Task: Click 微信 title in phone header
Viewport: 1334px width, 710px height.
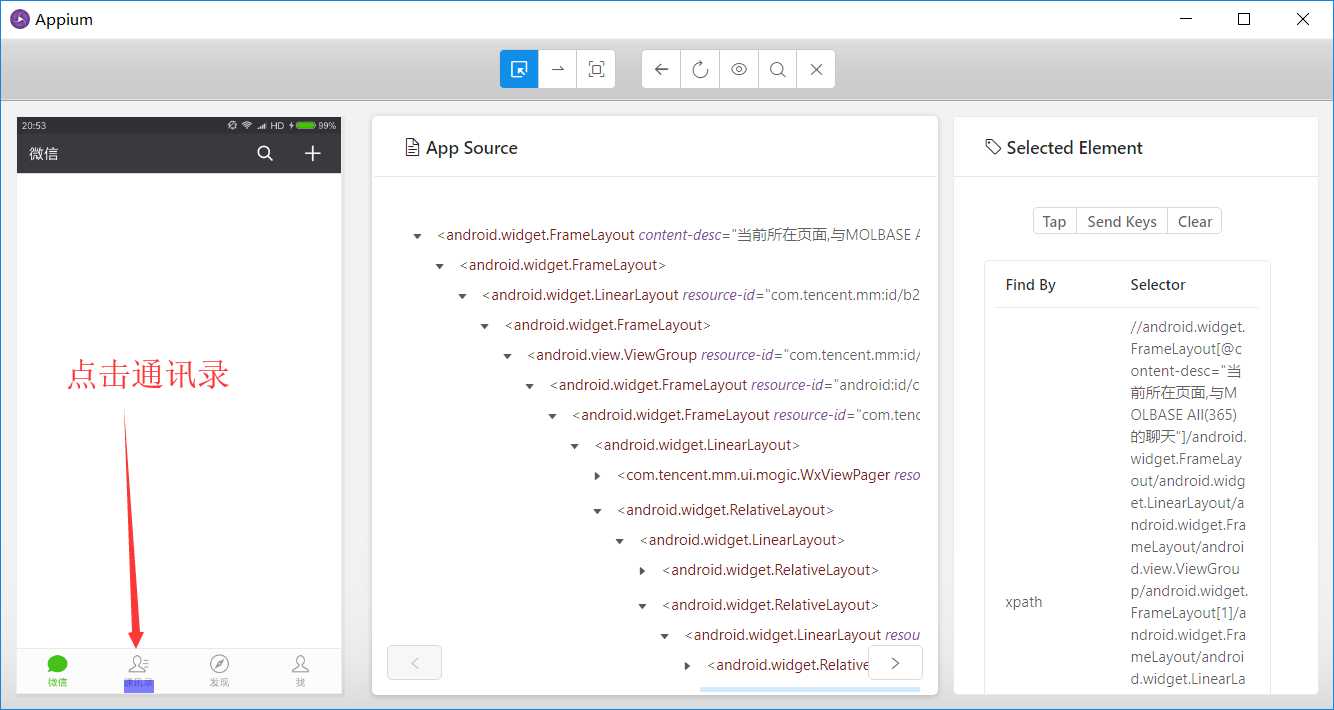Action: tap(44, 153)
